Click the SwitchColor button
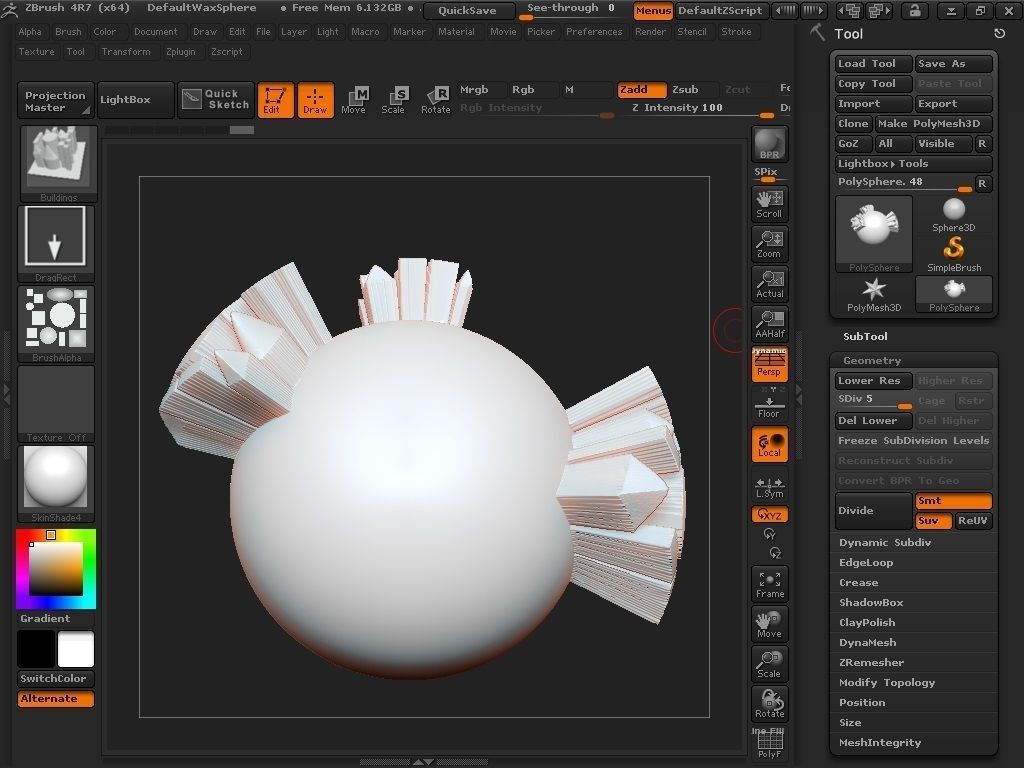Image resolution: width=1024 pixels, height=768 pixels. 56,679
